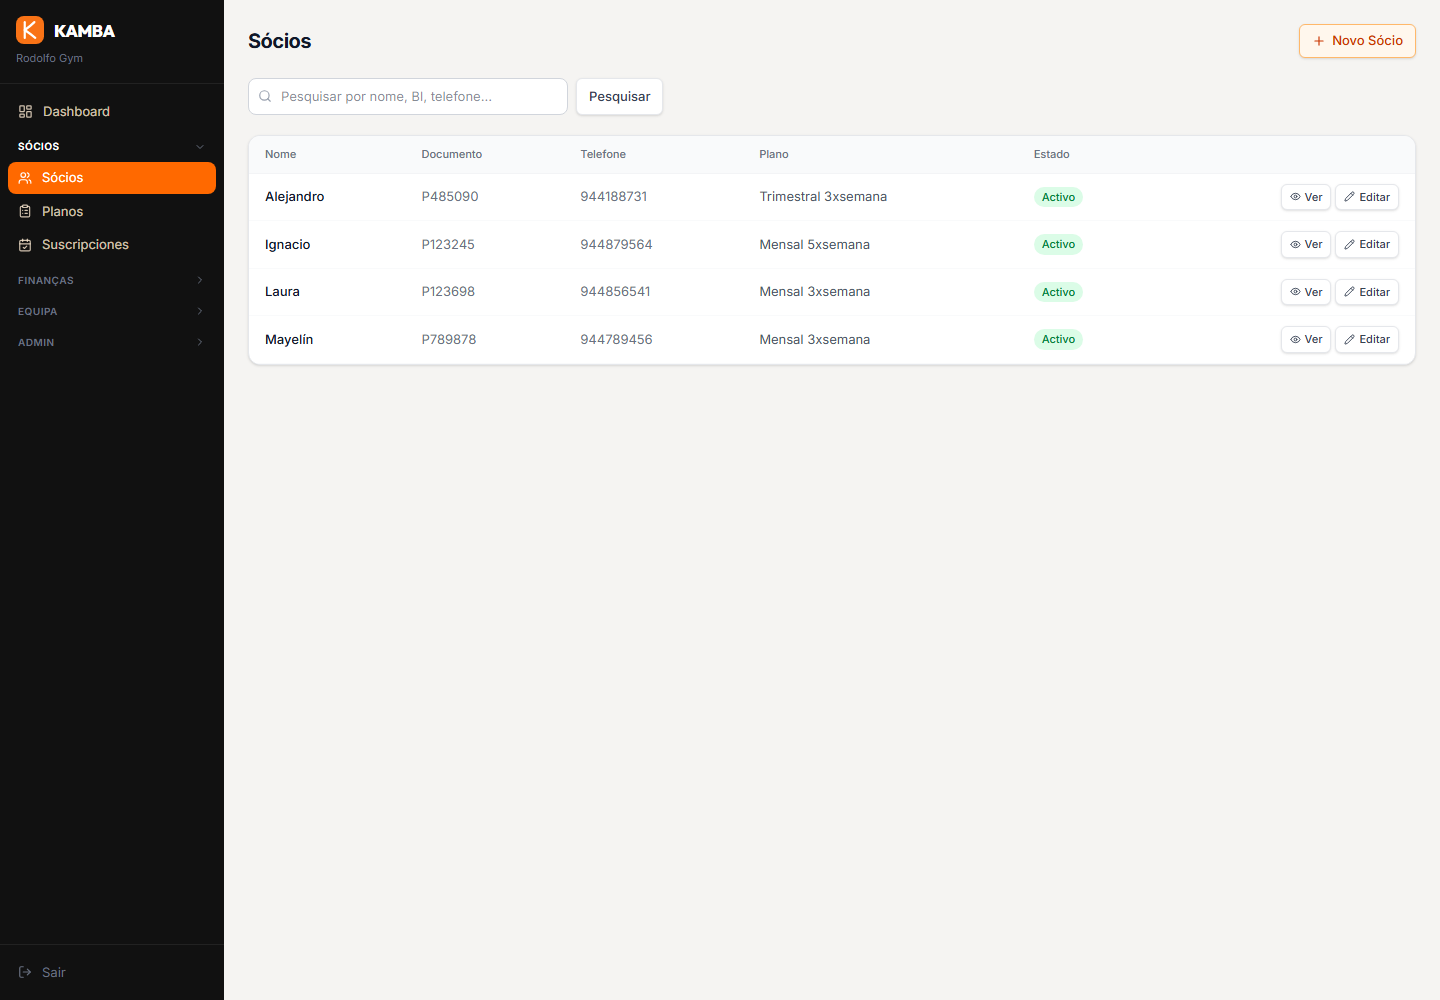The image size is (1440, 1000).
Task: Edit Laura's record
Action: point(1367,292)
